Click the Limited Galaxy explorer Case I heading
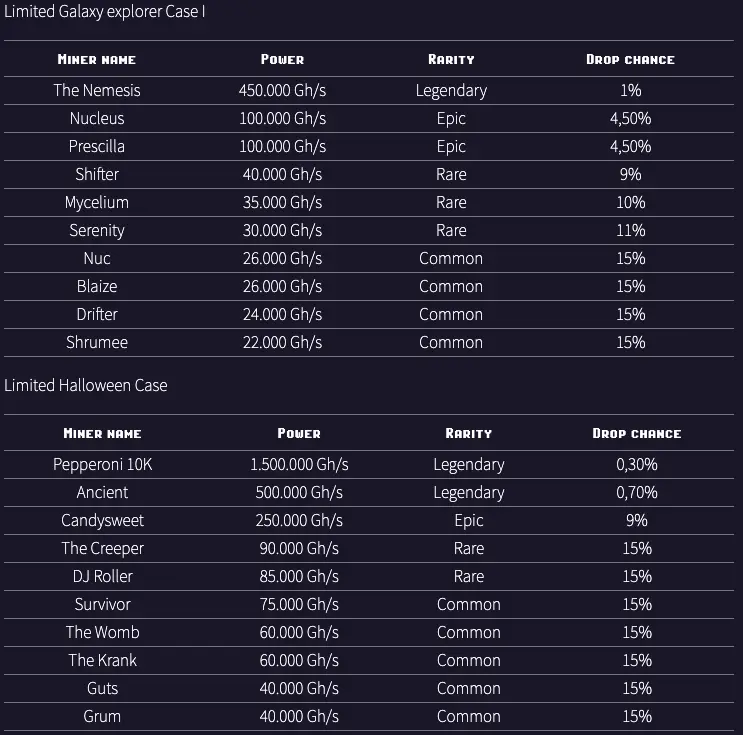This screenshot has height=735, width=743. coord(105,11)
